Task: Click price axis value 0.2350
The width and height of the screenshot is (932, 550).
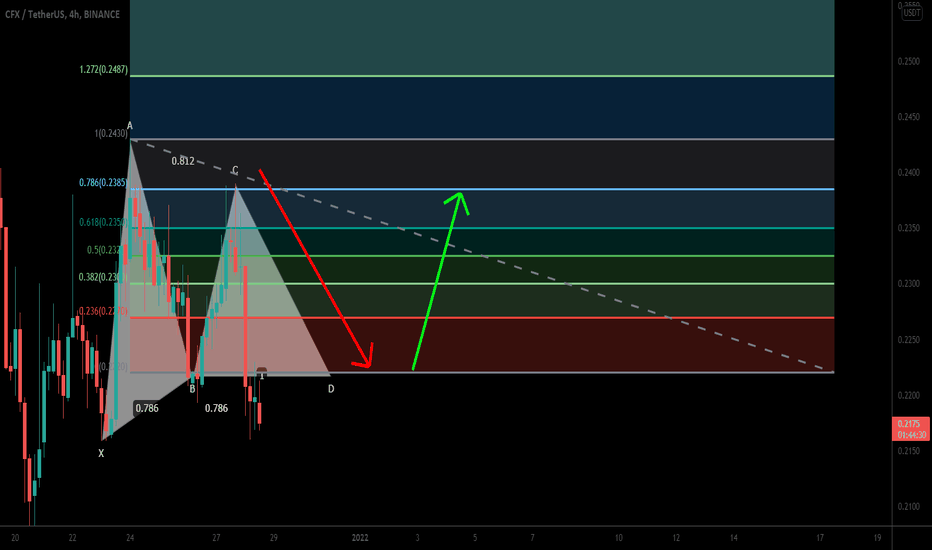Action: point(908,228)
